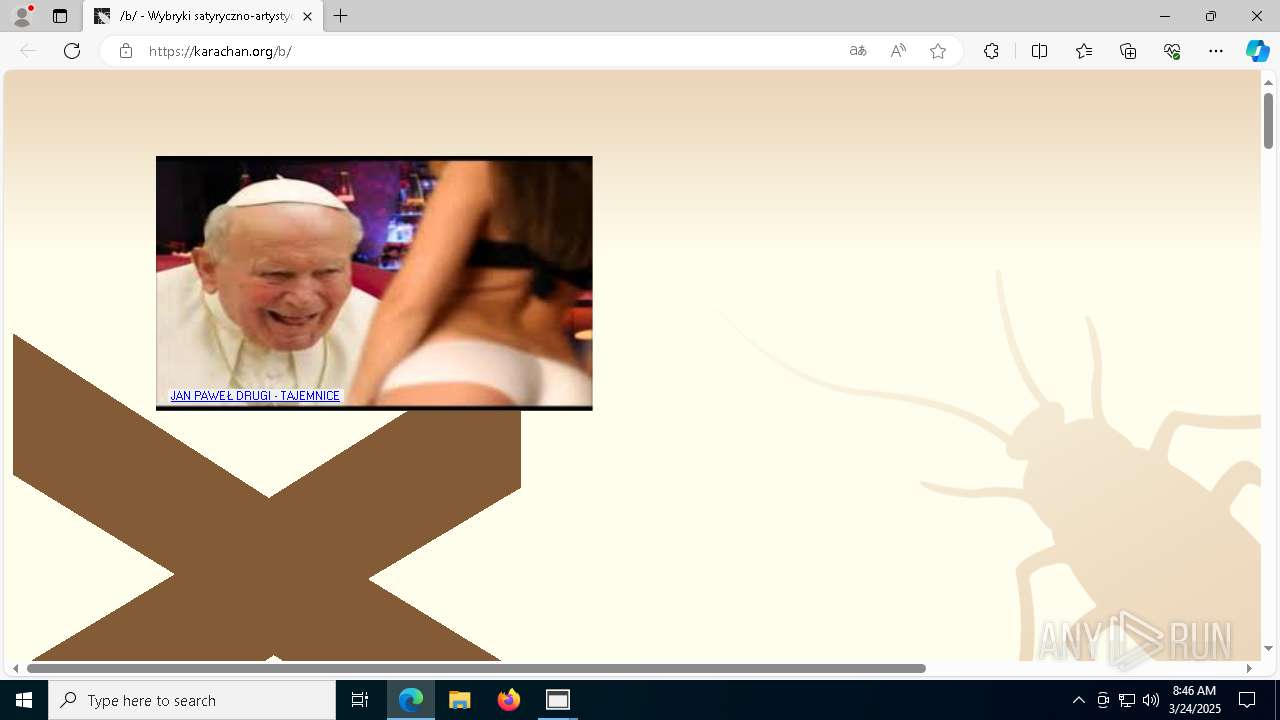This screenshot has height=720, width=1280.
Task: Select the /b/ Wybryki satyryczno-artystyczne tab
Action: click(203, 16)
